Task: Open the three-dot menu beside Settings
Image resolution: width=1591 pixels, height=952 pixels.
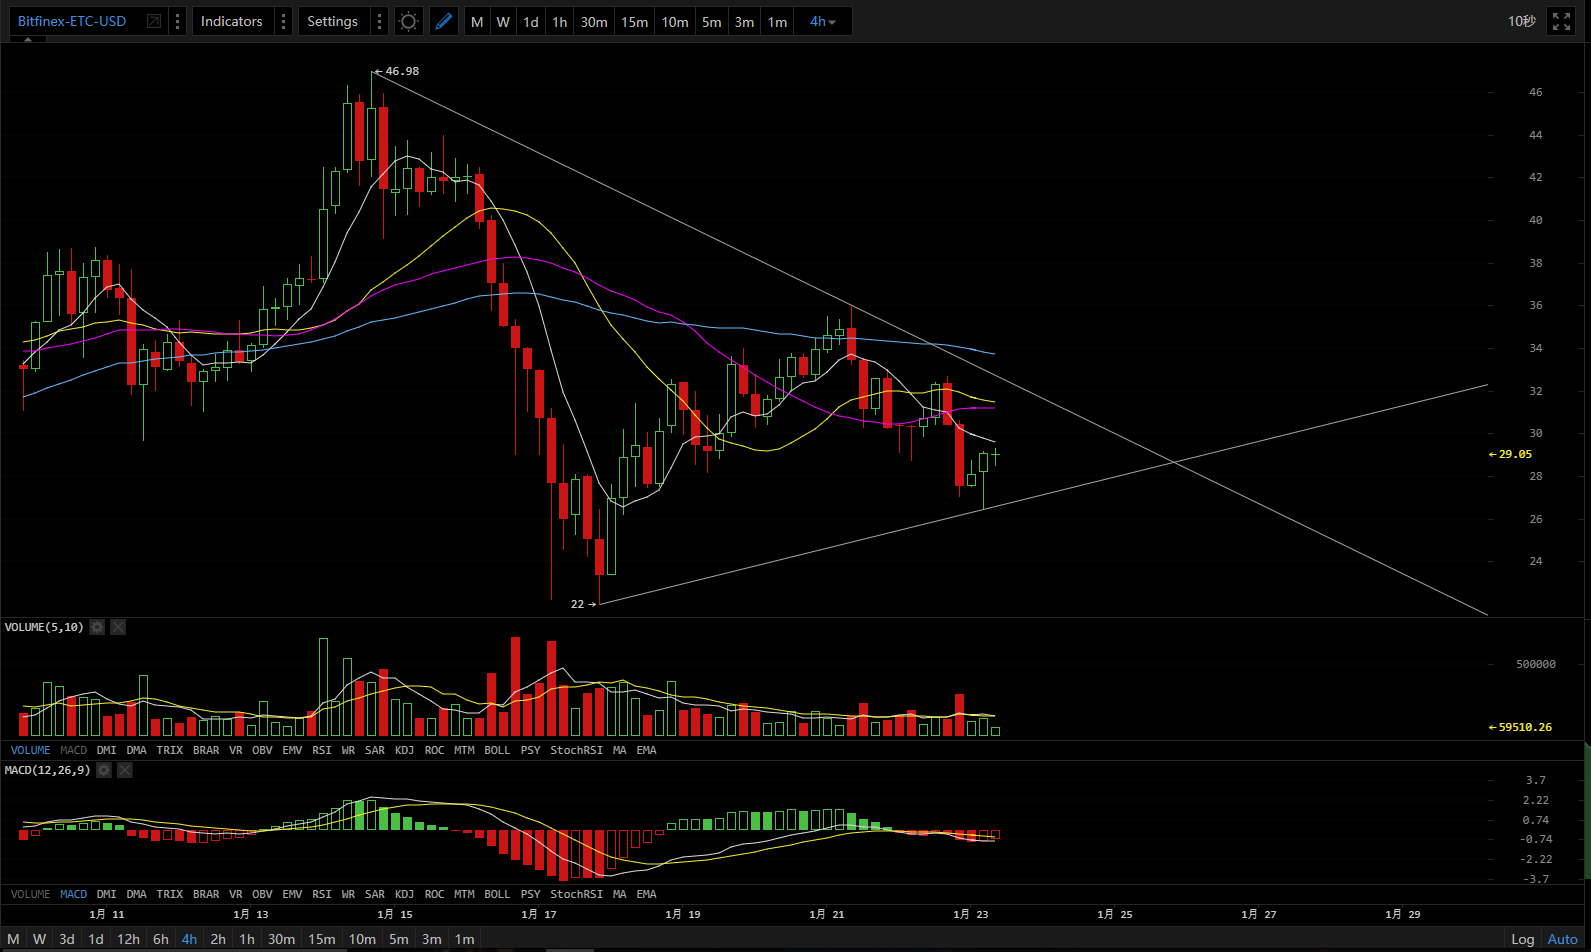Action: (379, 22)
